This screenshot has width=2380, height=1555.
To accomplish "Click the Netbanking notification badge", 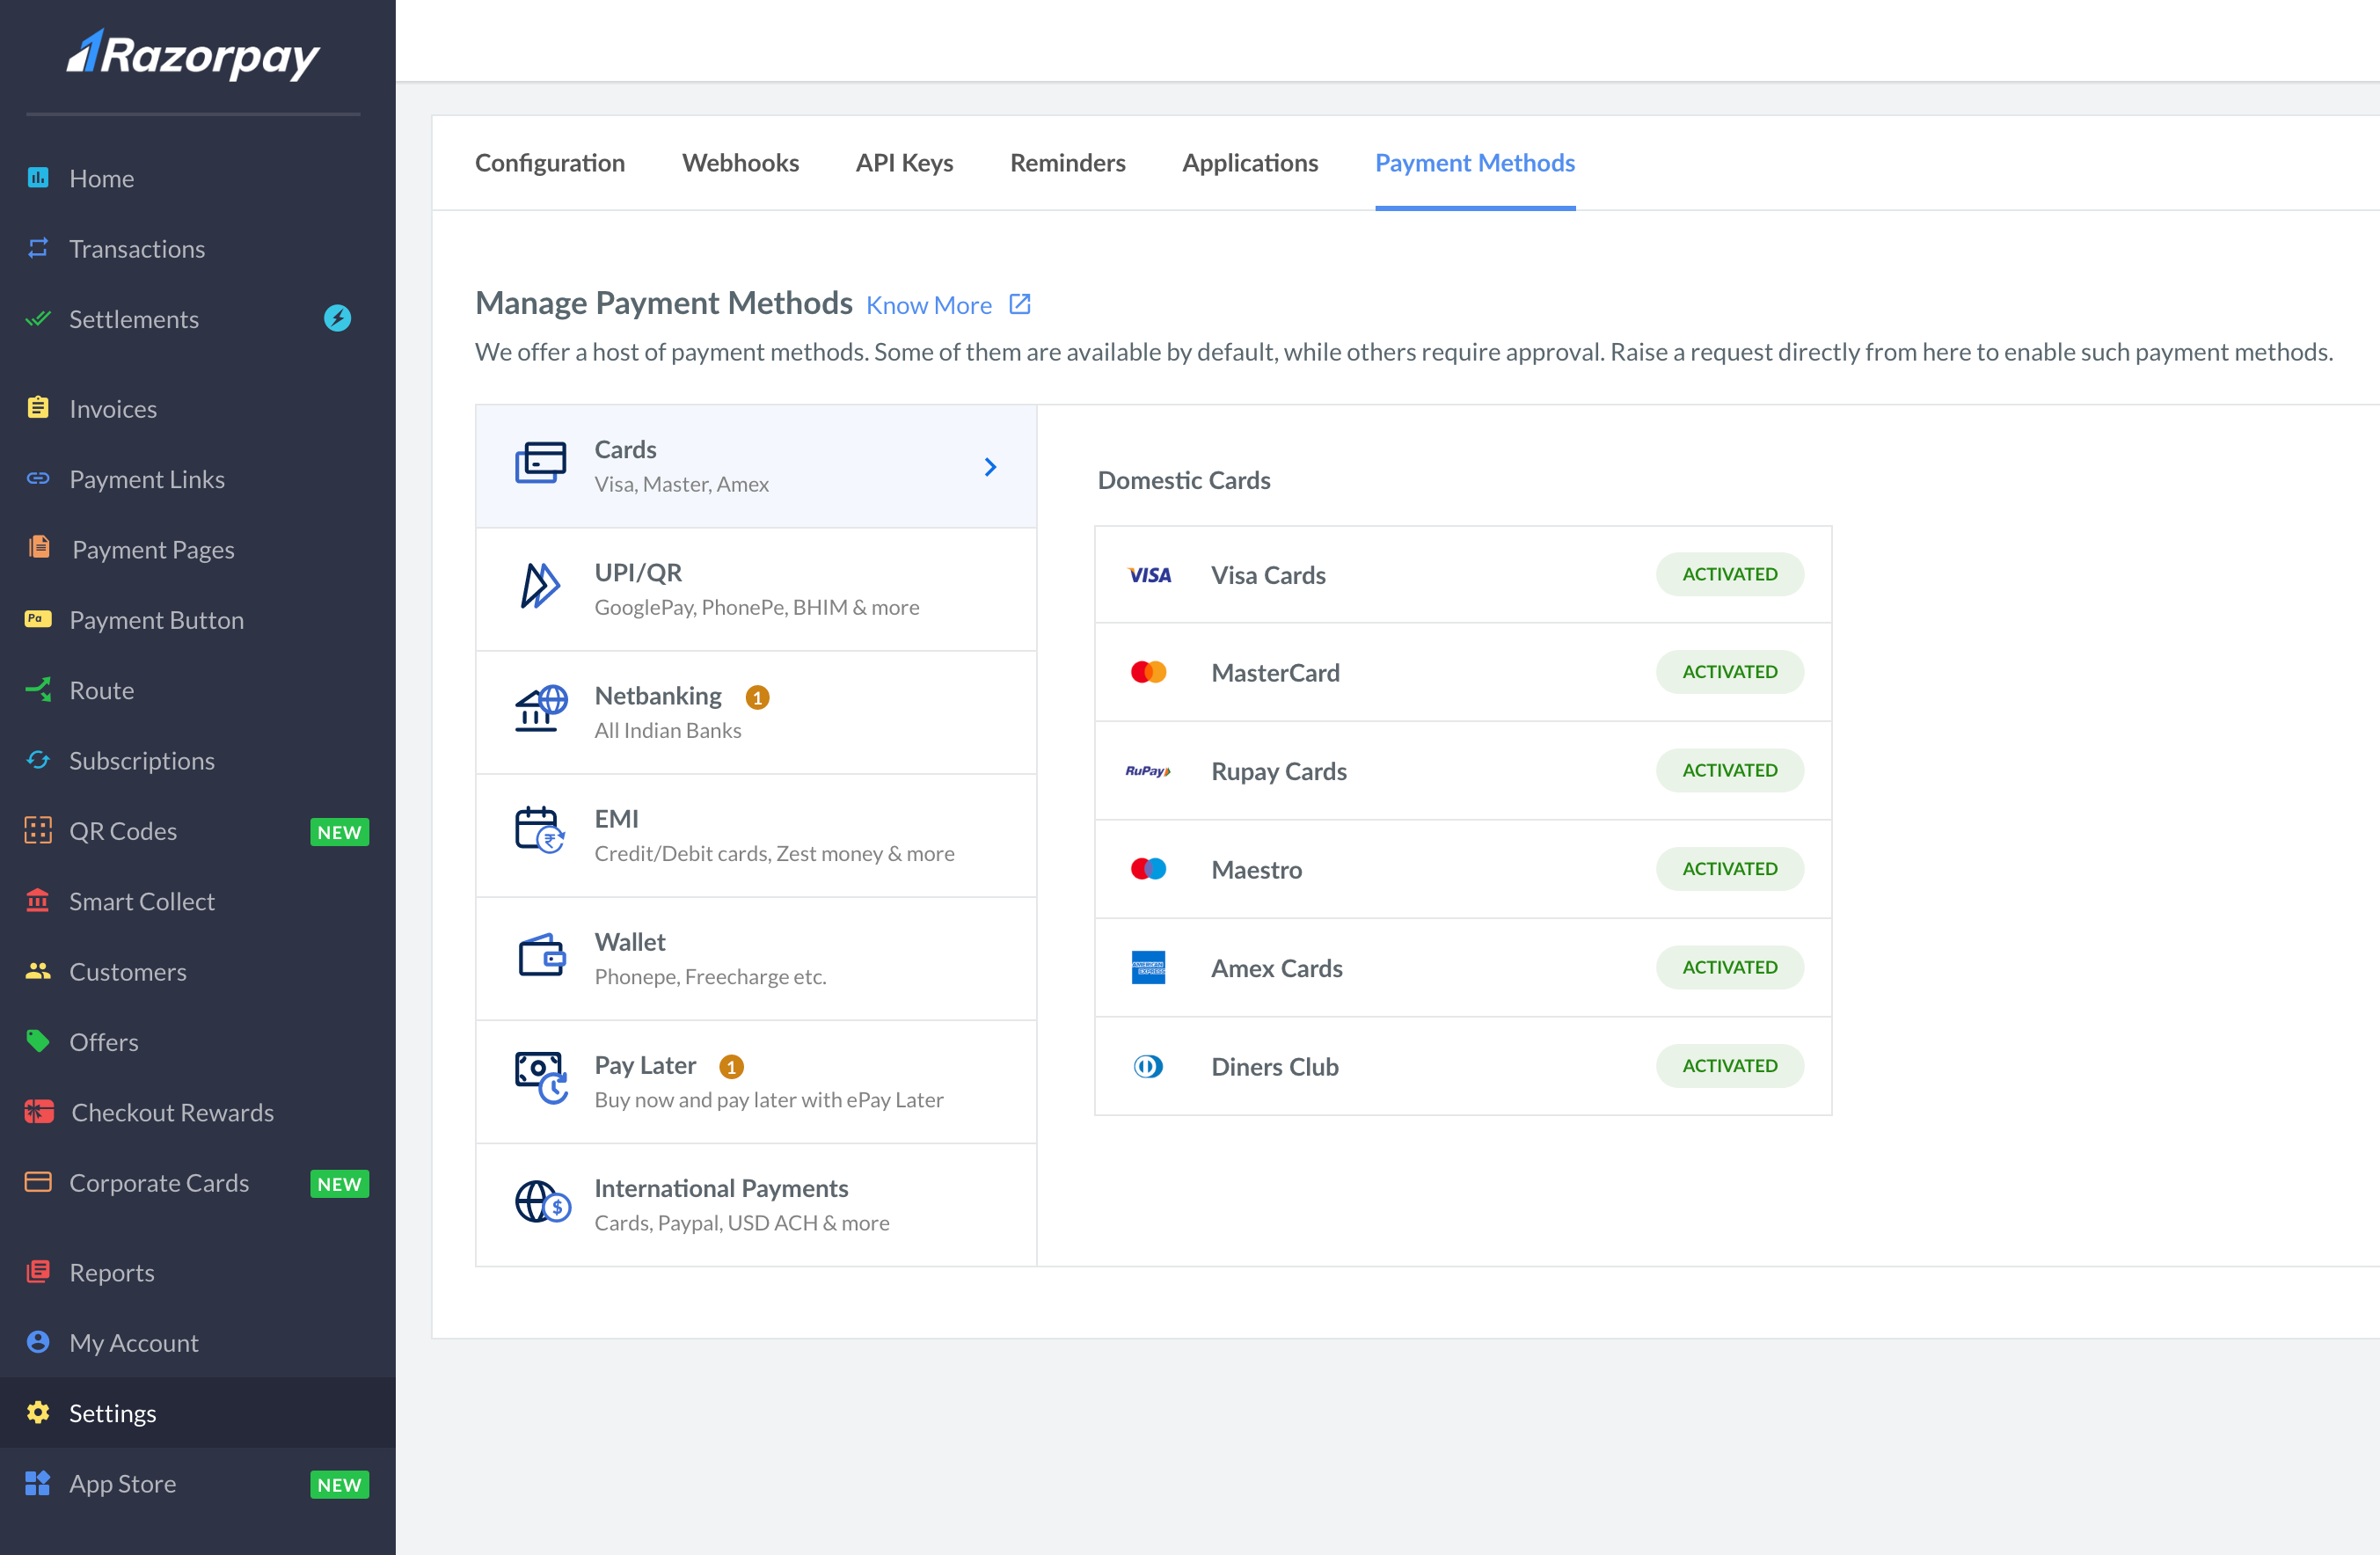I will tap(757, 697).
